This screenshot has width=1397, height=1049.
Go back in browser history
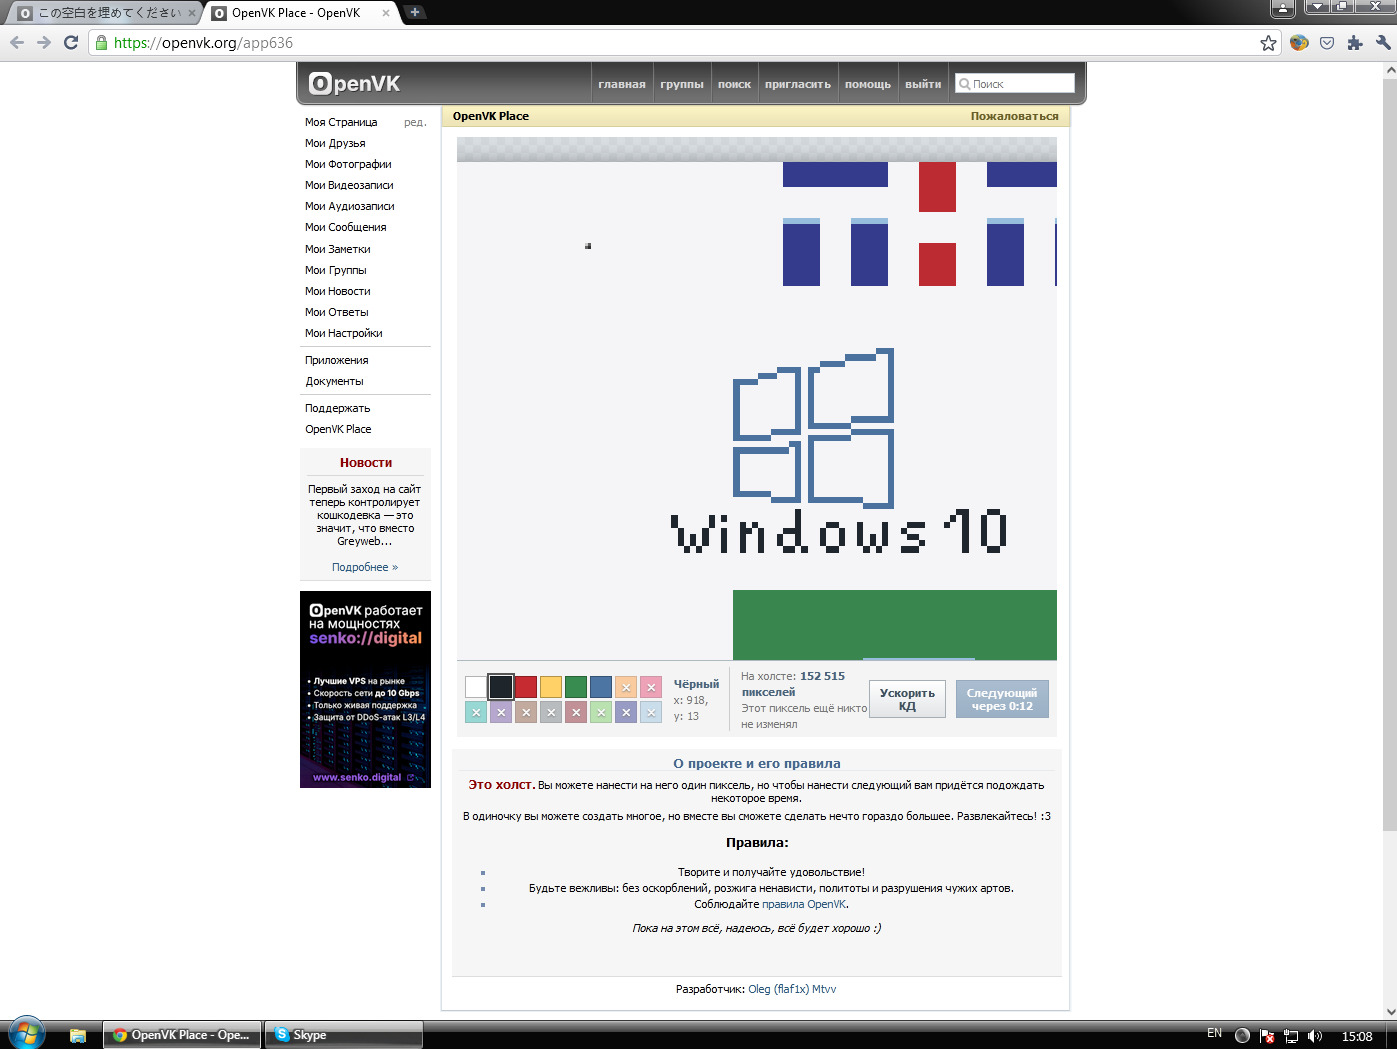(17, 42)
